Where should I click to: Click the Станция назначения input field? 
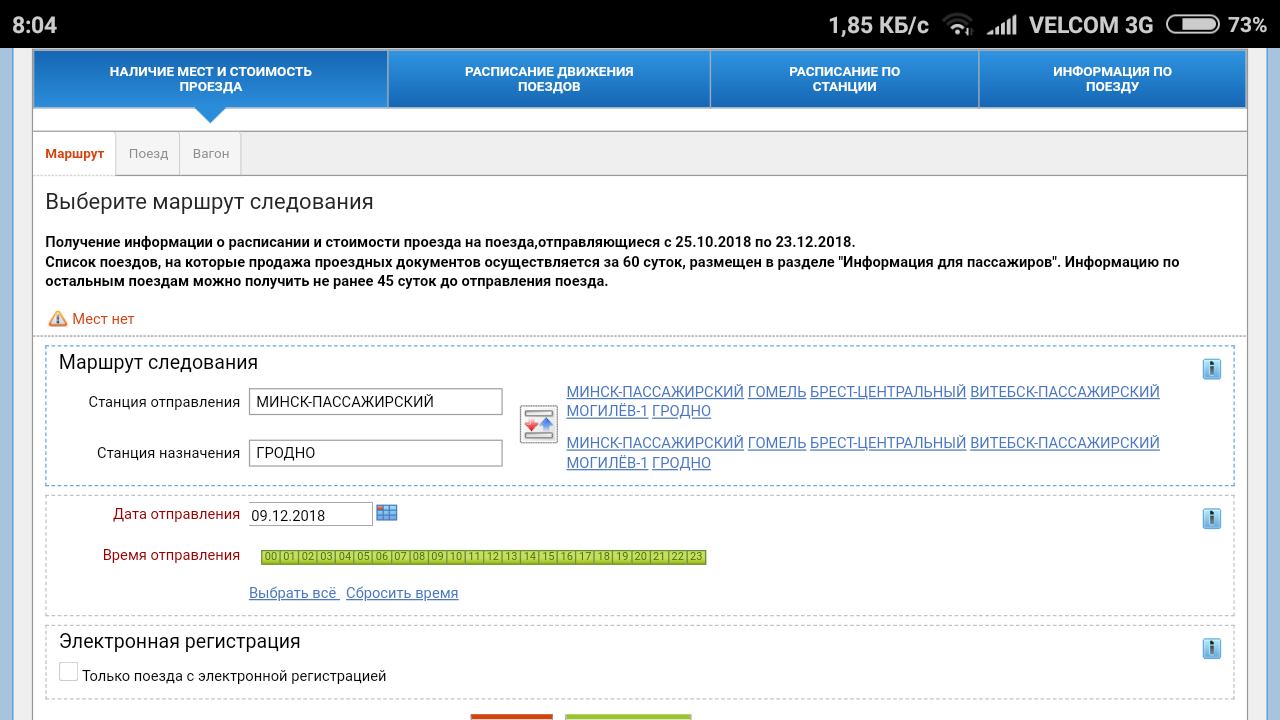pyautogui.click(x=375, y=453)
